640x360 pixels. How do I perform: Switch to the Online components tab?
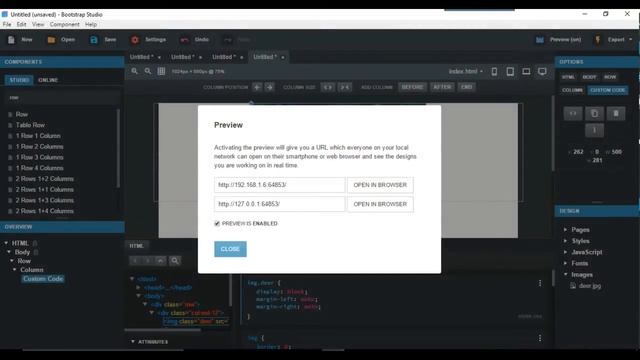point(48,80)
